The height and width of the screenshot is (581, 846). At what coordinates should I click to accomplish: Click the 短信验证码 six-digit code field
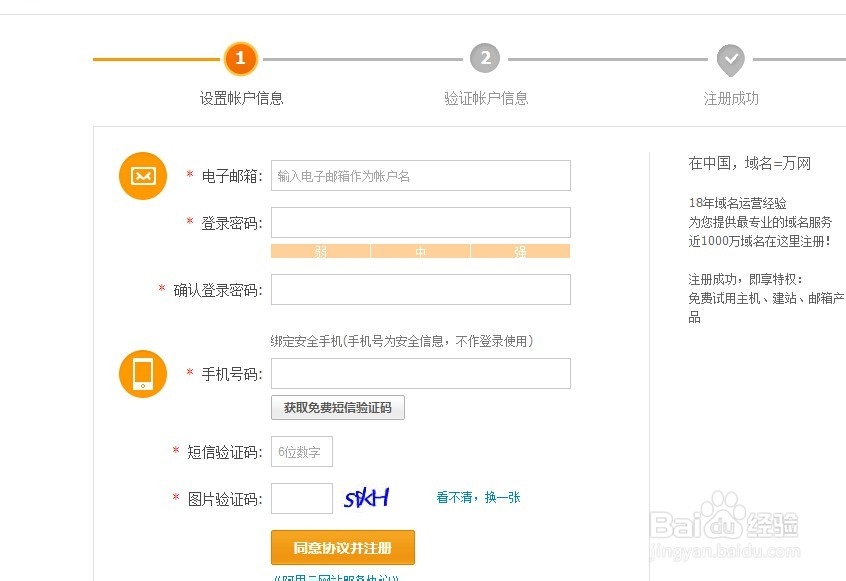(301, 451)
